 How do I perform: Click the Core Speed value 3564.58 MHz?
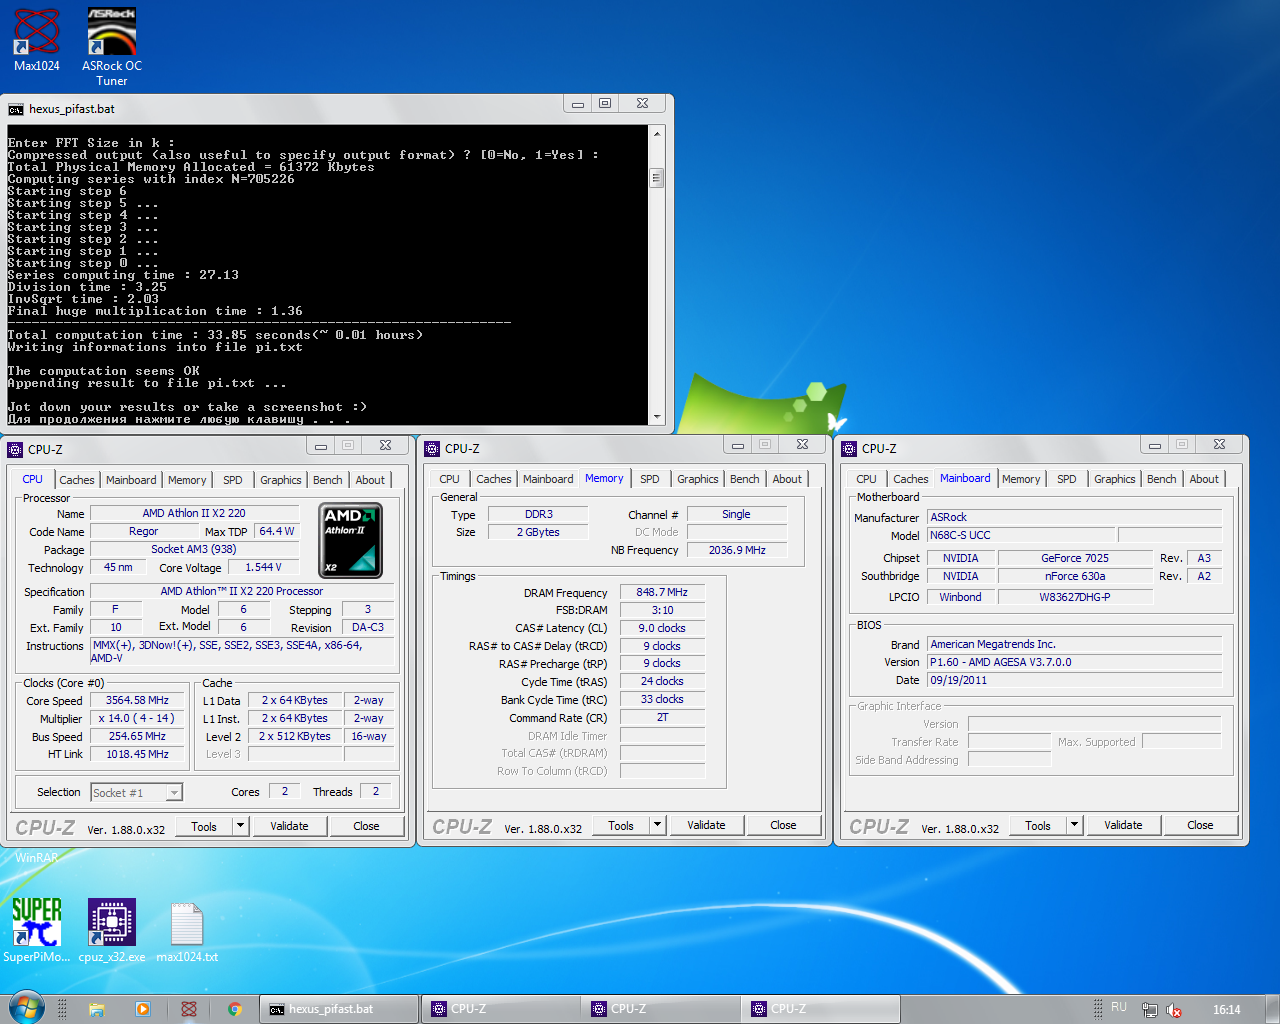pos(138,701)
